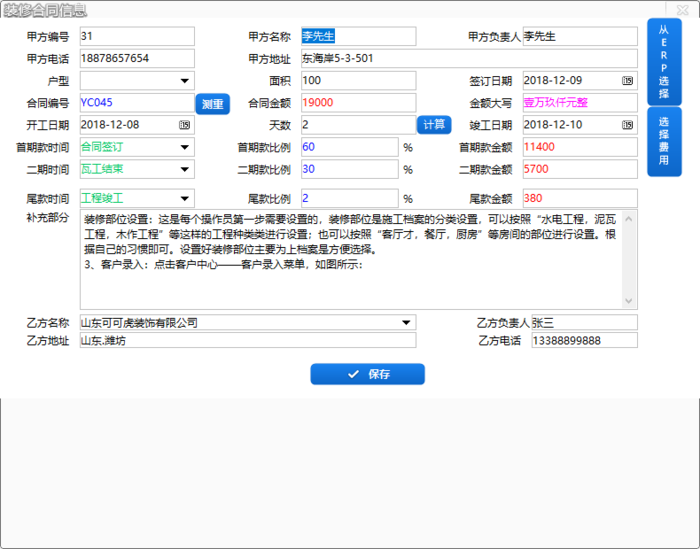Screen dimensions: 700x549
Task: Open the 开工日期 calendar picker icon
Action: (x=184, y=125)
